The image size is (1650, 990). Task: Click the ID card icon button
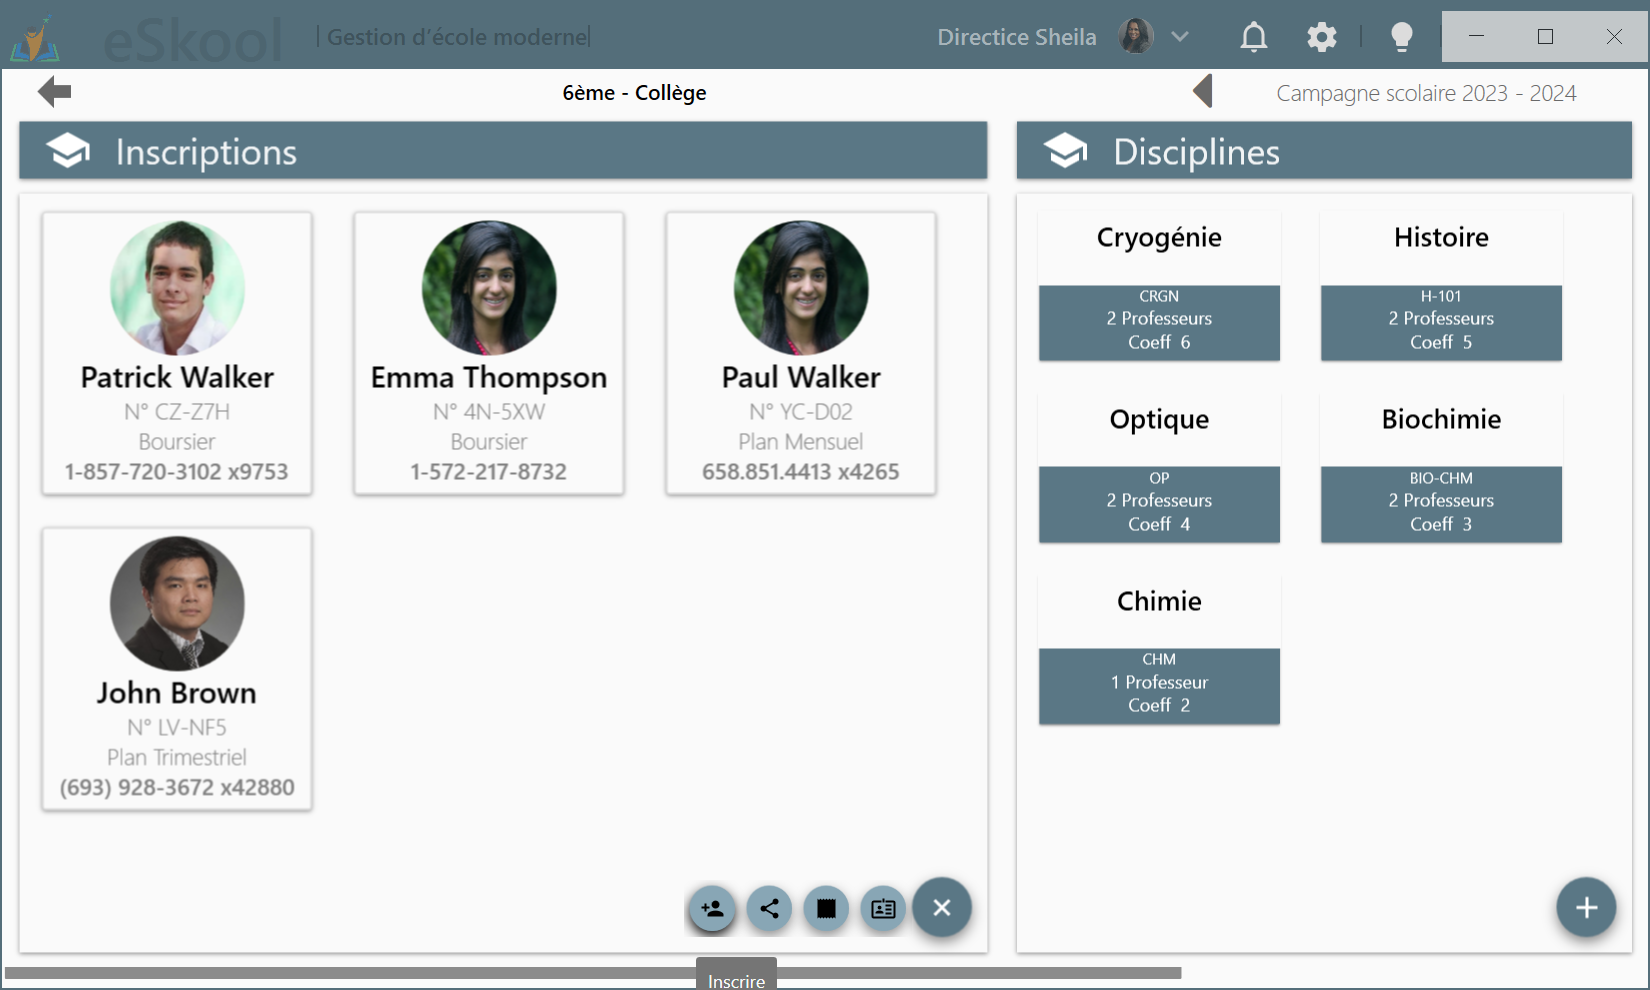[883, 908]
